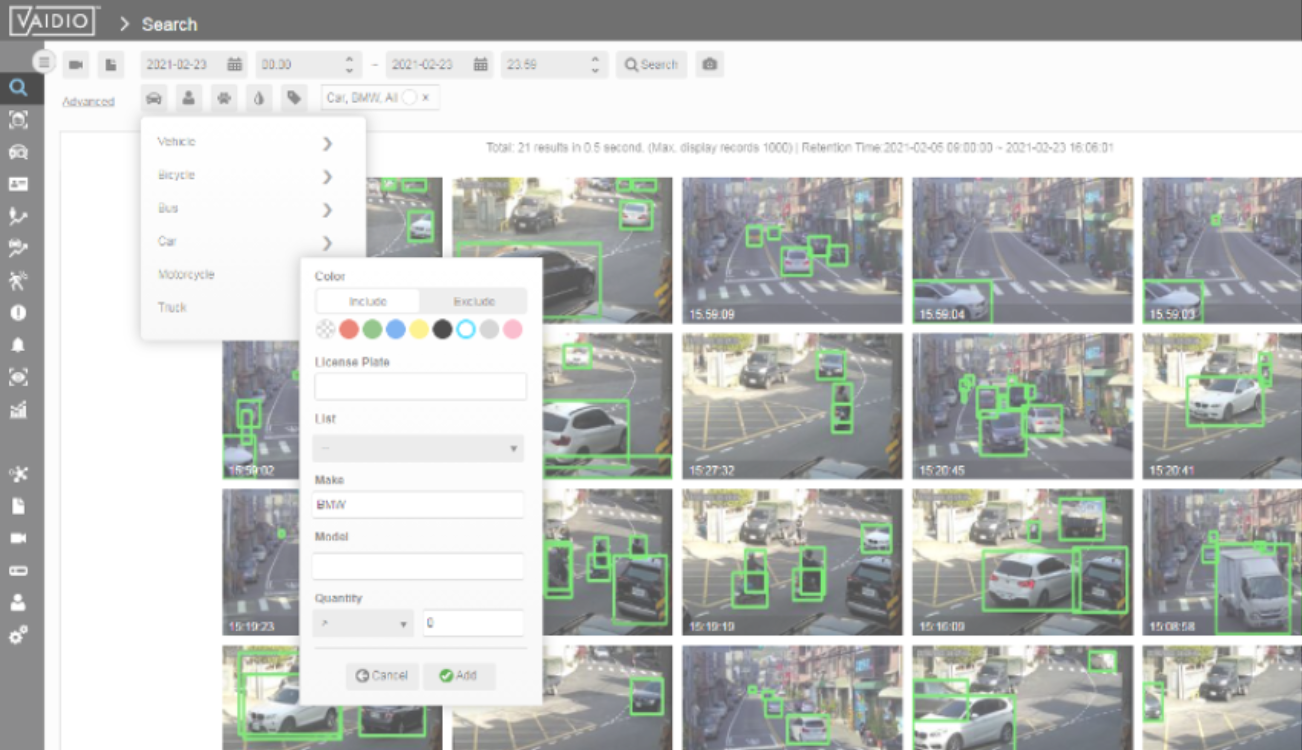Open the List dropdown
Image resolution: width=1302 pixels, height=750 pixels.
419,448
